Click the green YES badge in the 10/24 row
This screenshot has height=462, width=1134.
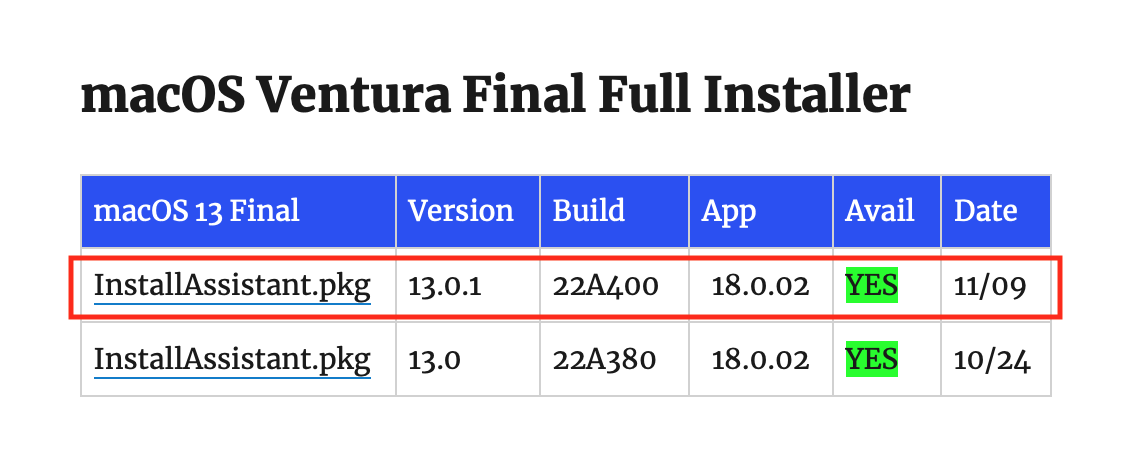pos(871,359)
